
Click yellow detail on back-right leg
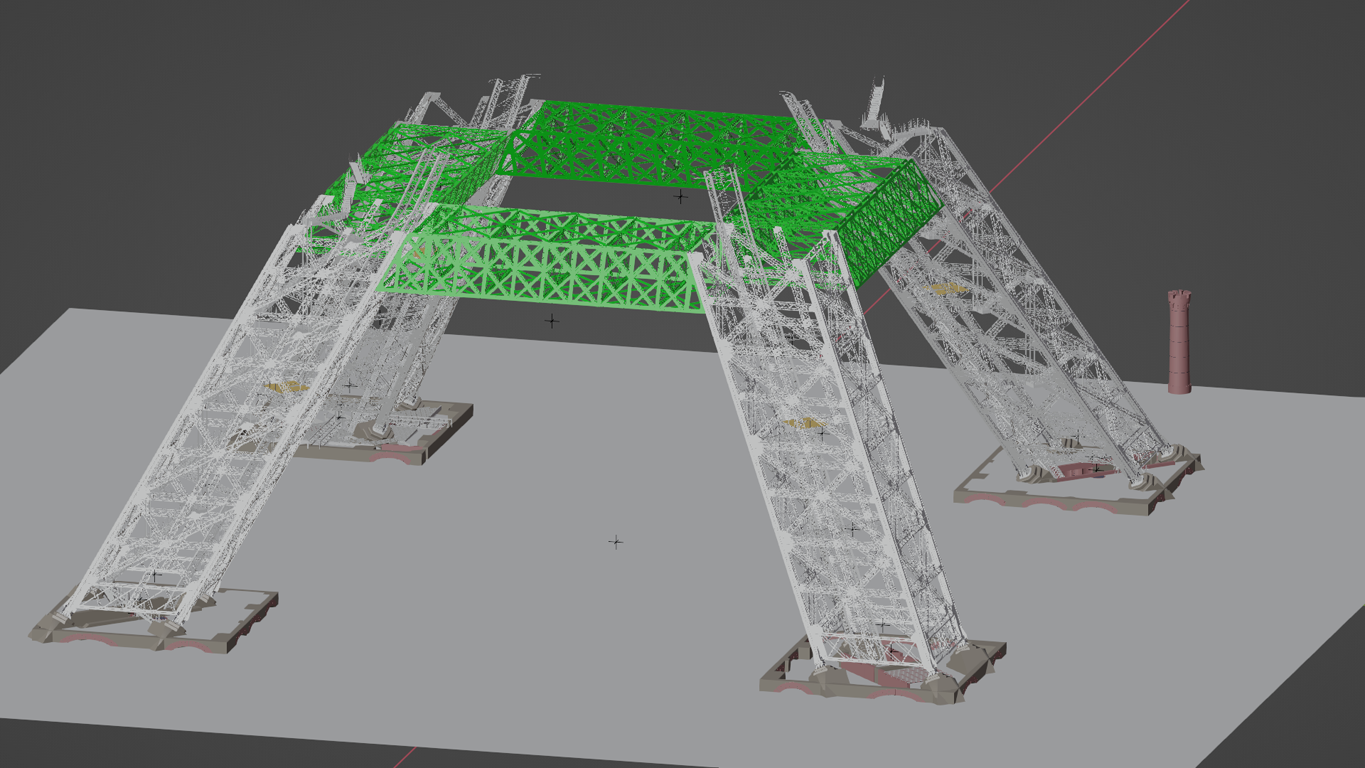click(x=945, y=289)
